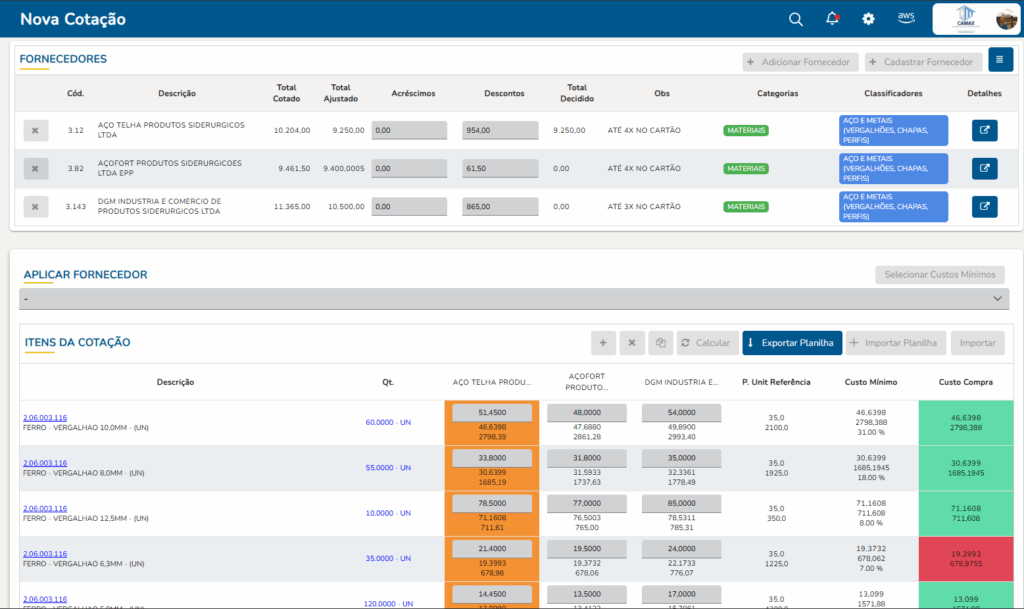Open the notifications bell

832,19
